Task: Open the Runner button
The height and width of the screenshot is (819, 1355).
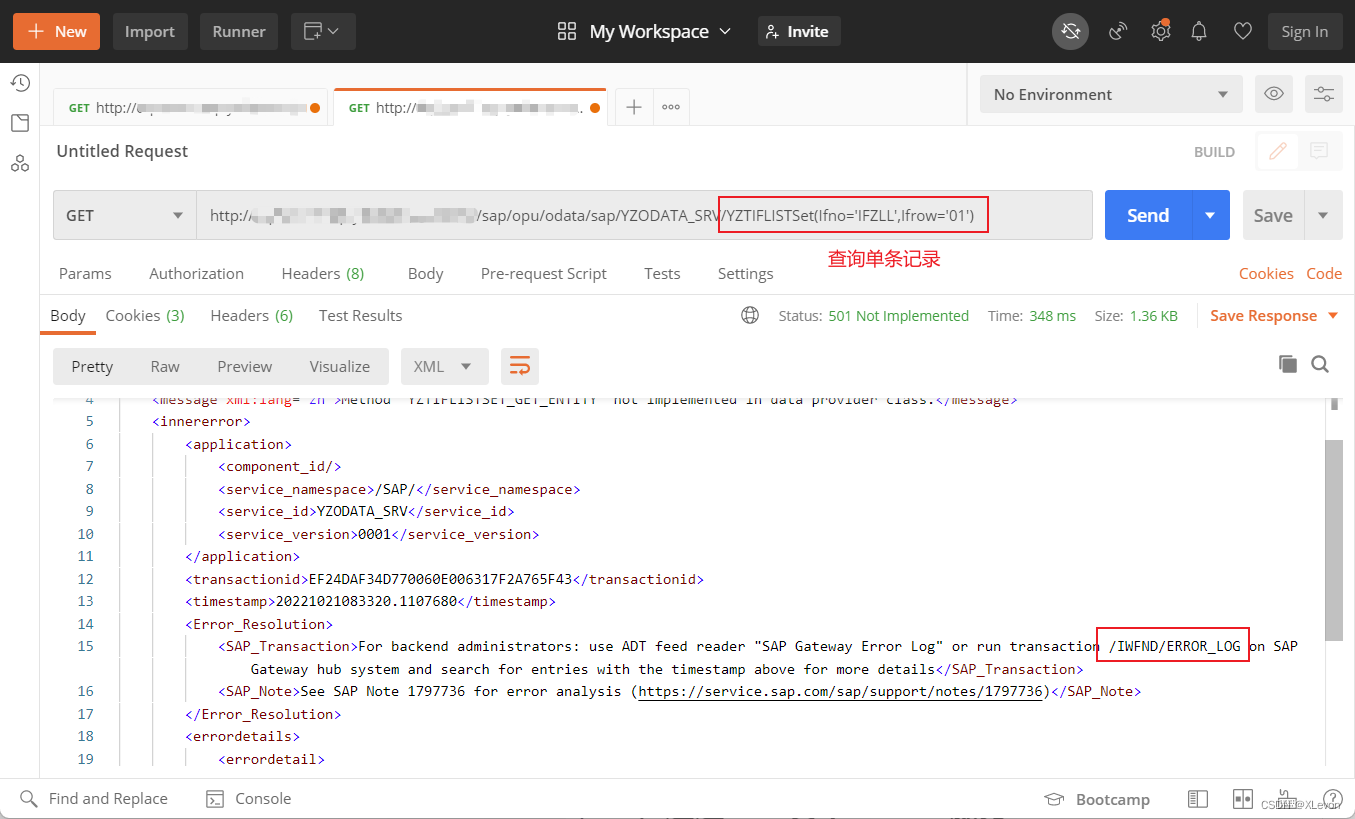Action: [x=239, y=32]
